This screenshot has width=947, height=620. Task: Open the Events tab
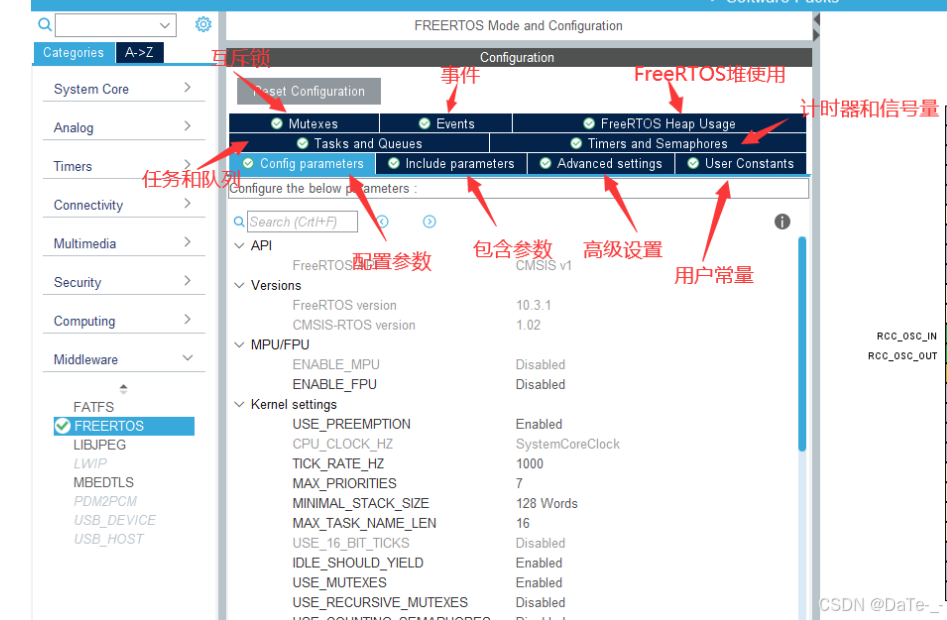446,123
